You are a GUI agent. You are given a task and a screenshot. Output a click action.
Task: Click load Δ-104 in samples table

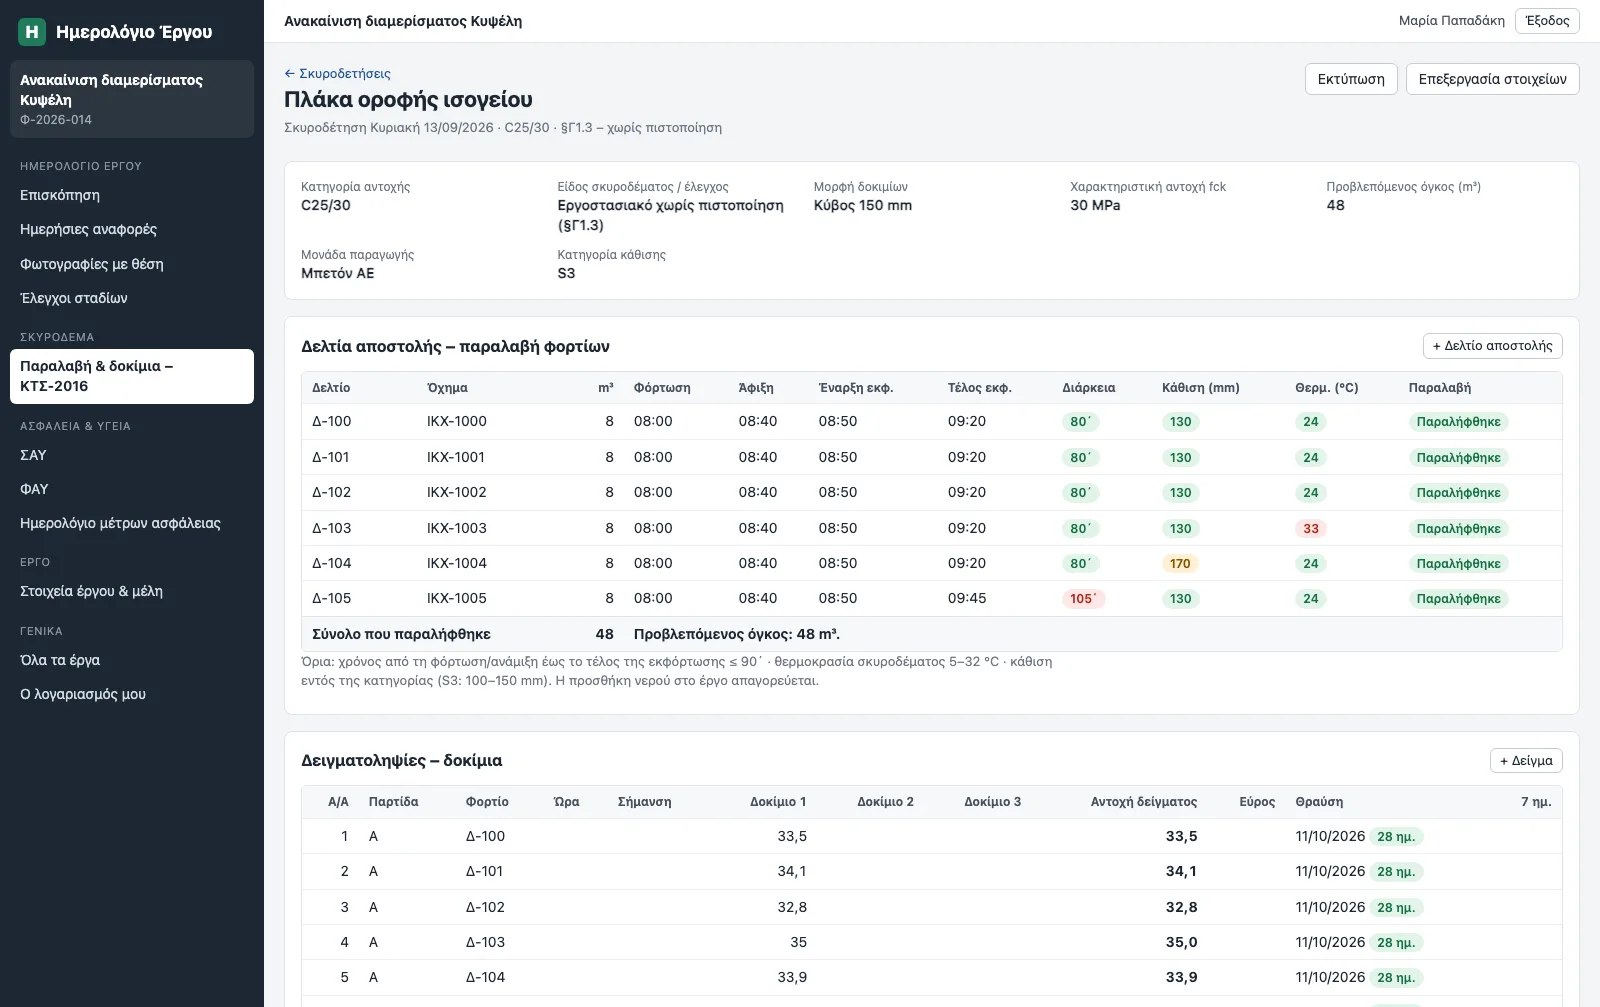click(485, 978)
